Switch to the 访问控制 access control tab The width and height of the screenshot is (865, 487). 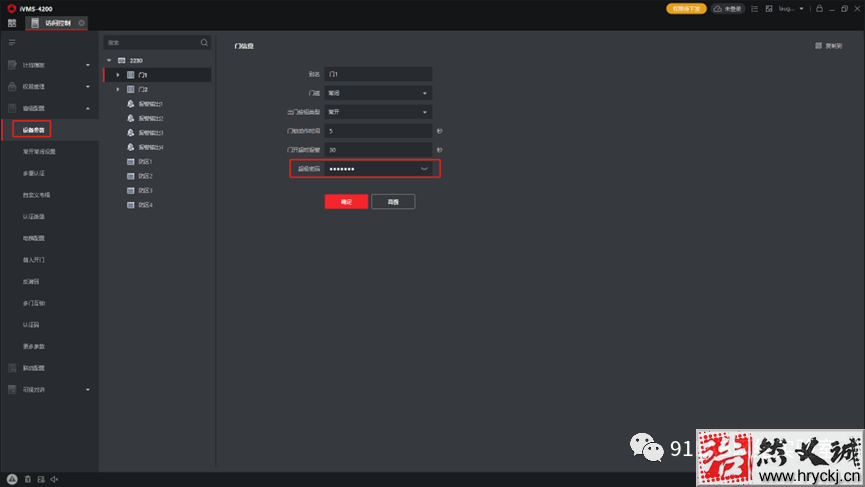[58, 23]
